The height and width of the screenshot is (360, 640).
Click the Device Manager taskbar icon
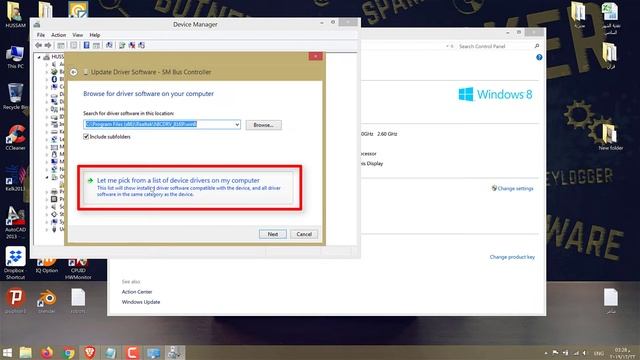175,353
